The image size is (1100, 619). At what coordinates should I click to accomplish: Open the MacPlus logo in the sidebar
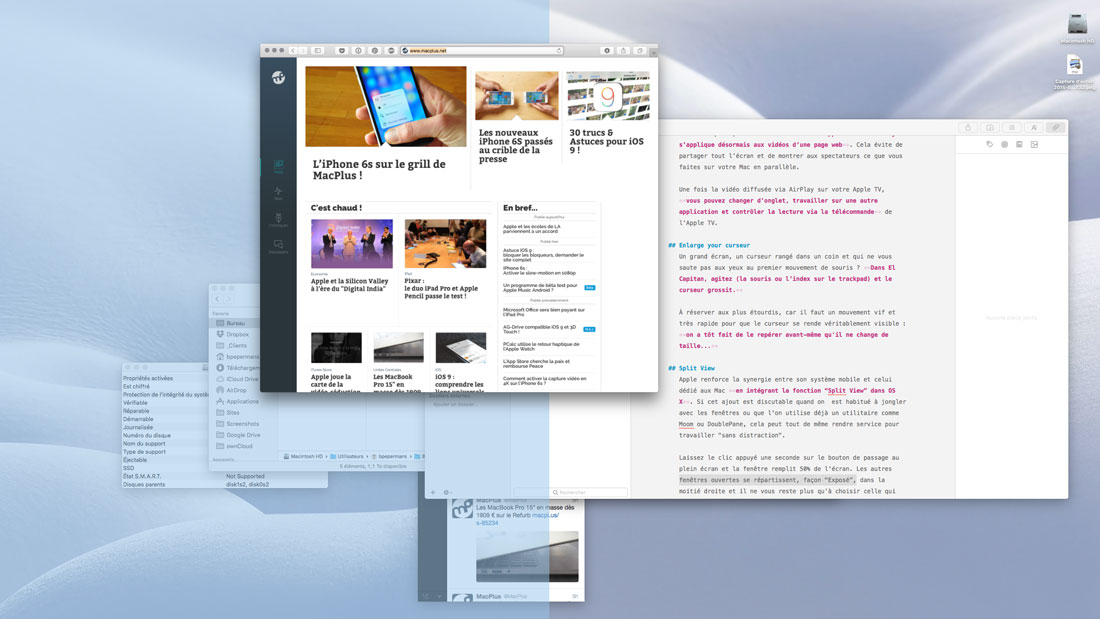click(x=279, y=77)
